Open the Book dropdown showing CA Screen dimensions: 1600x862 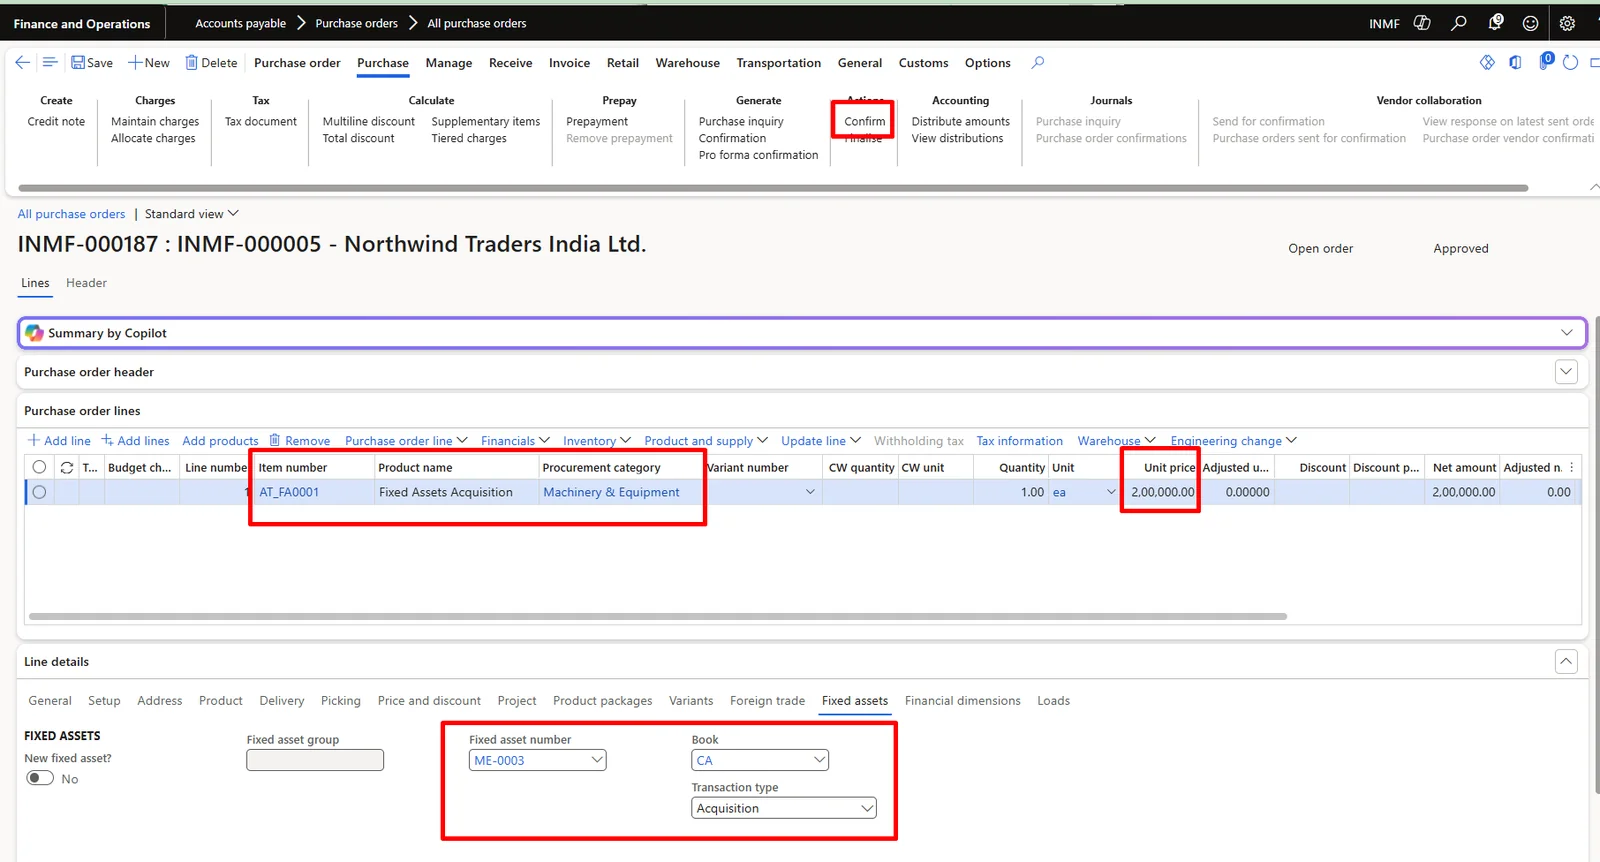(820, 760)
